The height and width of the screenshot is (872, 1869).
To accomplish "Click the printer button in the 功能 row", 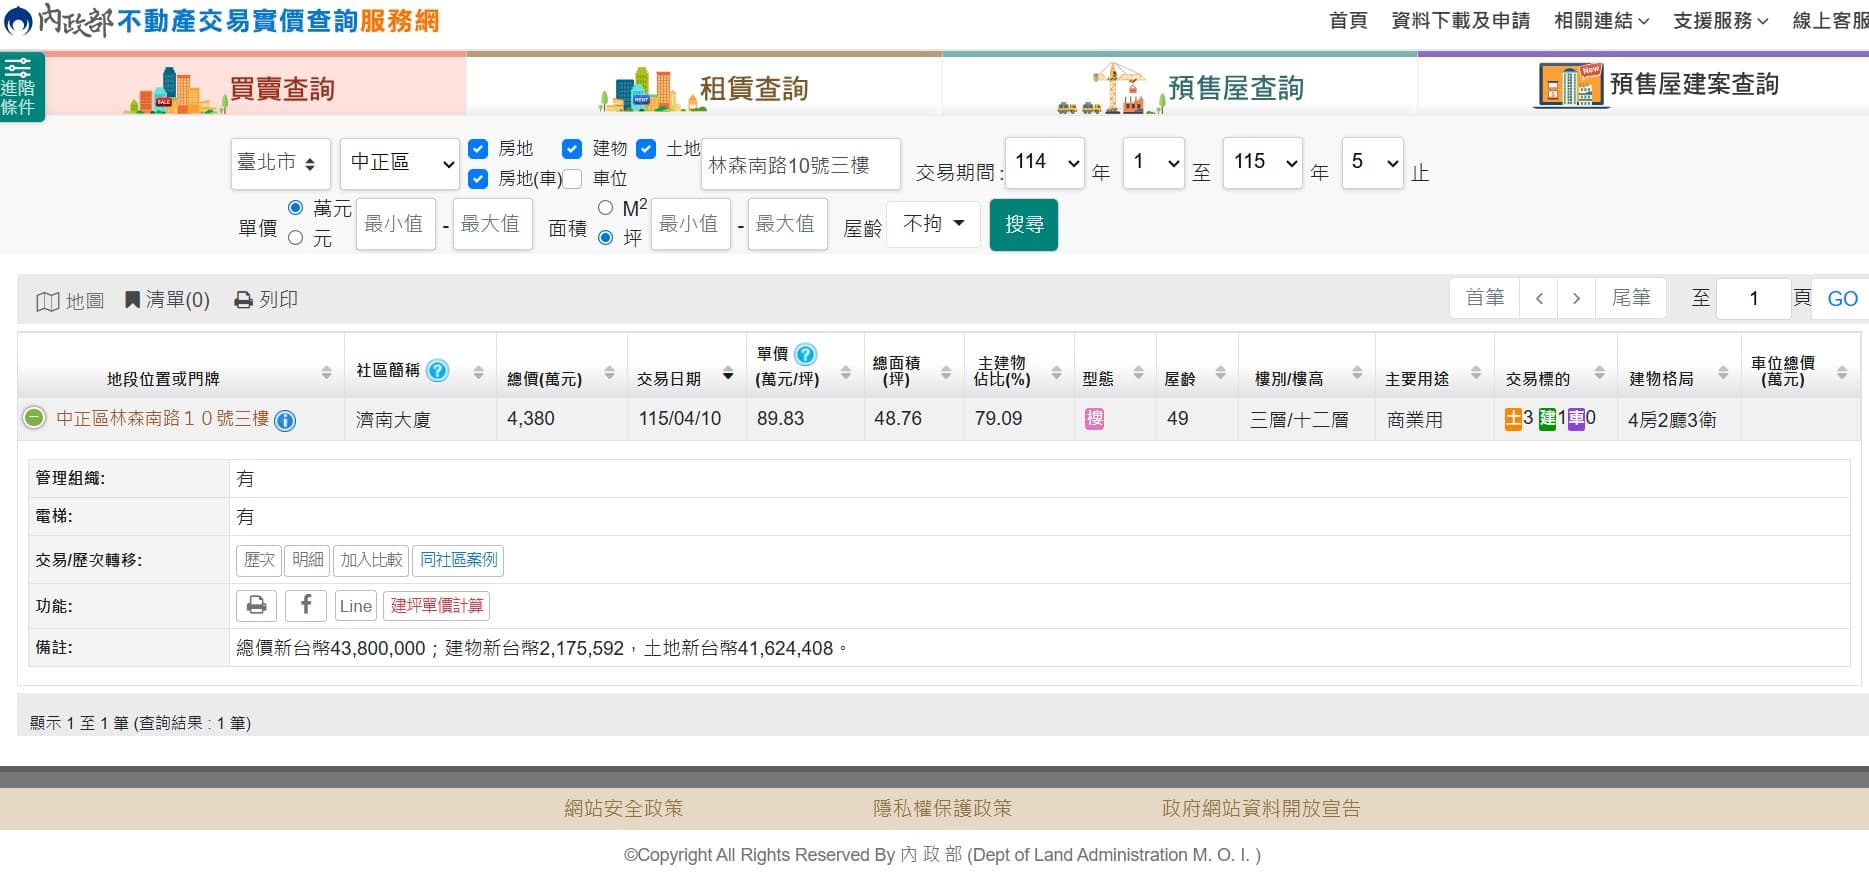I will pyautogui.click(x=257, y=605).
